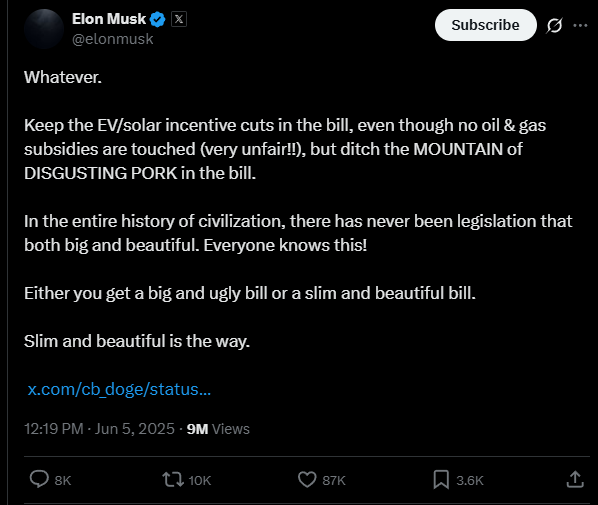Click the @elonmusk handle

point(113,39)
